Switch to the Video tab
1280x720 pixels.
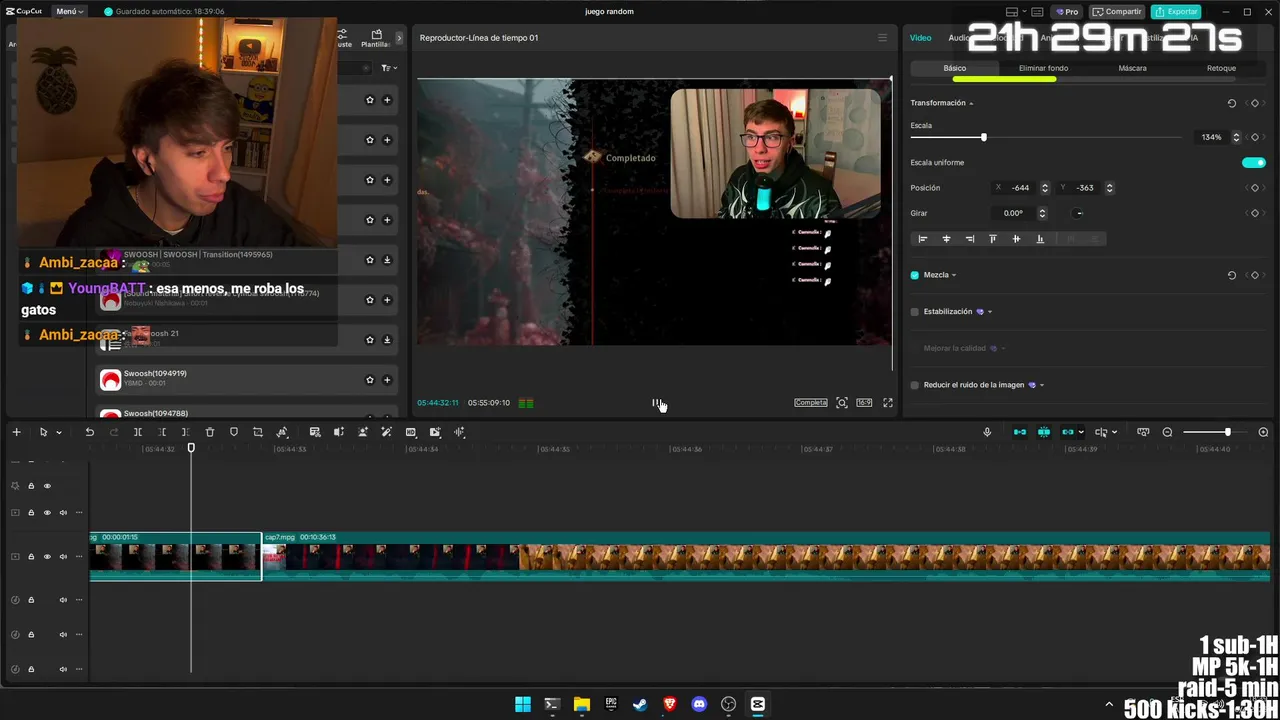[920, 38]
